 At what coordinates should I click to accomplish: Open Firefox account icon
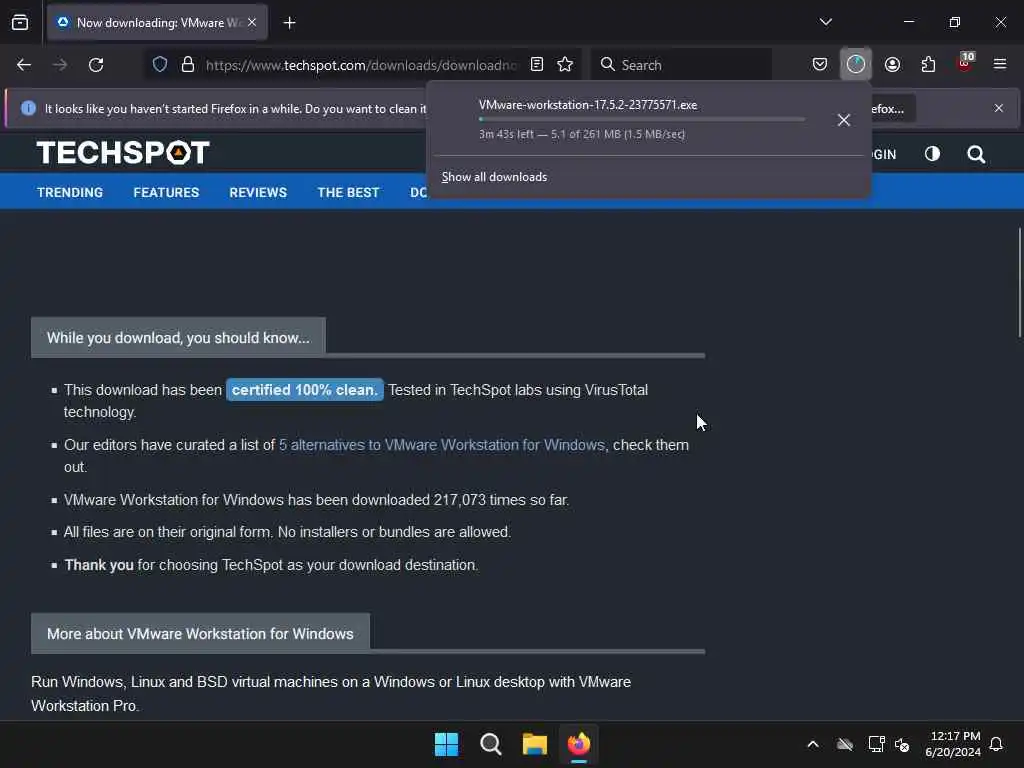point(892,65)
